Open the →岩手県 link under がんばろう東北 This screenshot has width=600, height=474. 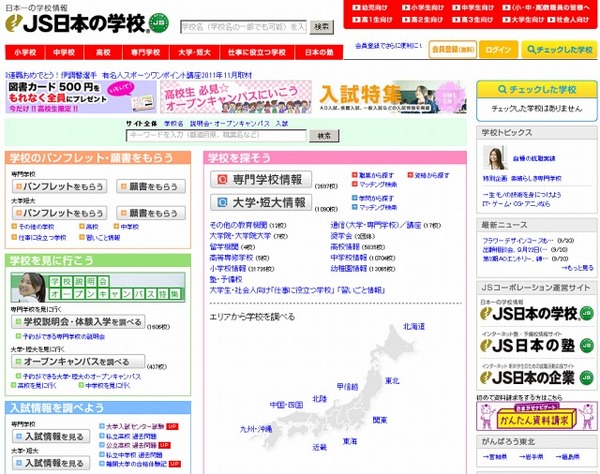[531, 457]
